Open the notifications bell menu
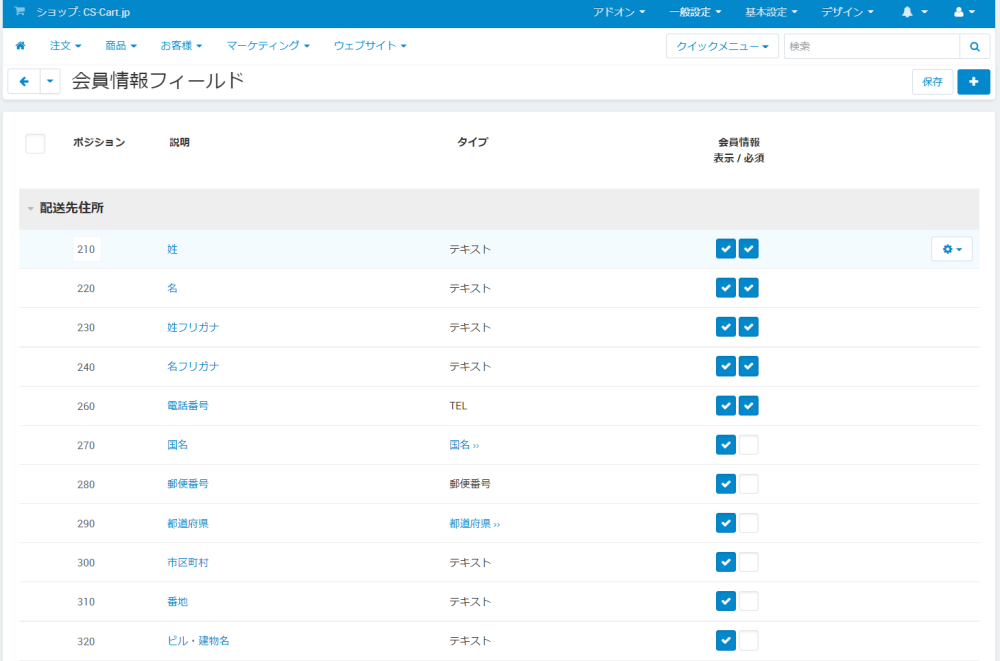The height and width of the screenshot is (661, 1000). click(x=914, y=12)
